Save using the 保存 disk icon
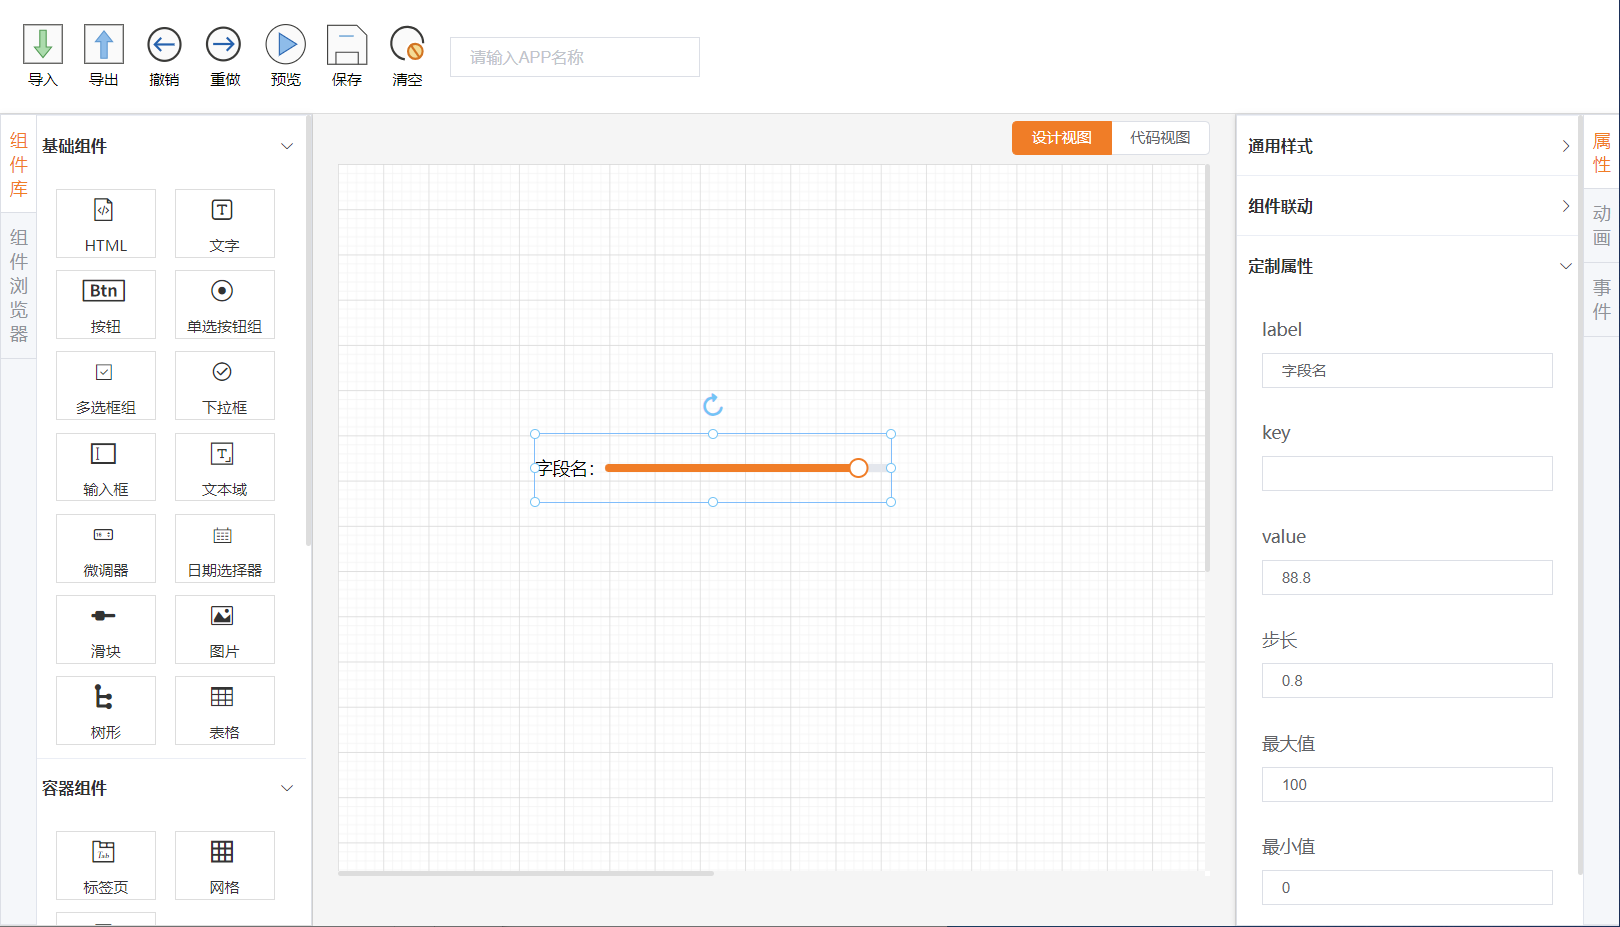The height and width of the screenshot is (927, 1620). tap(347, 45)
